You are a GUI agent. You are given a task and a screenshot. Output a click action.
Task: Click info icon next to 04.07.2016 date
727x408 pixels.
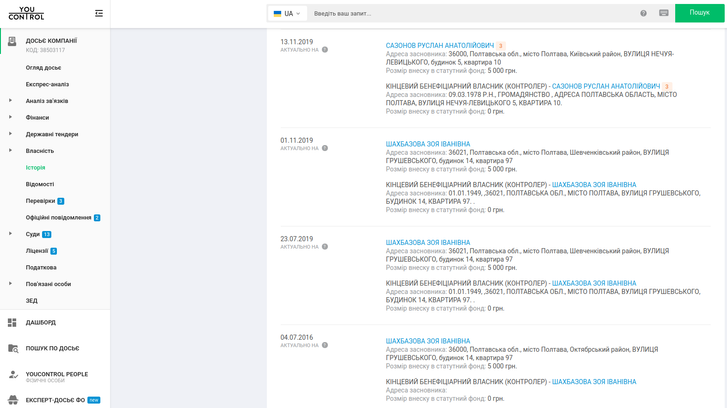[325, 345]
